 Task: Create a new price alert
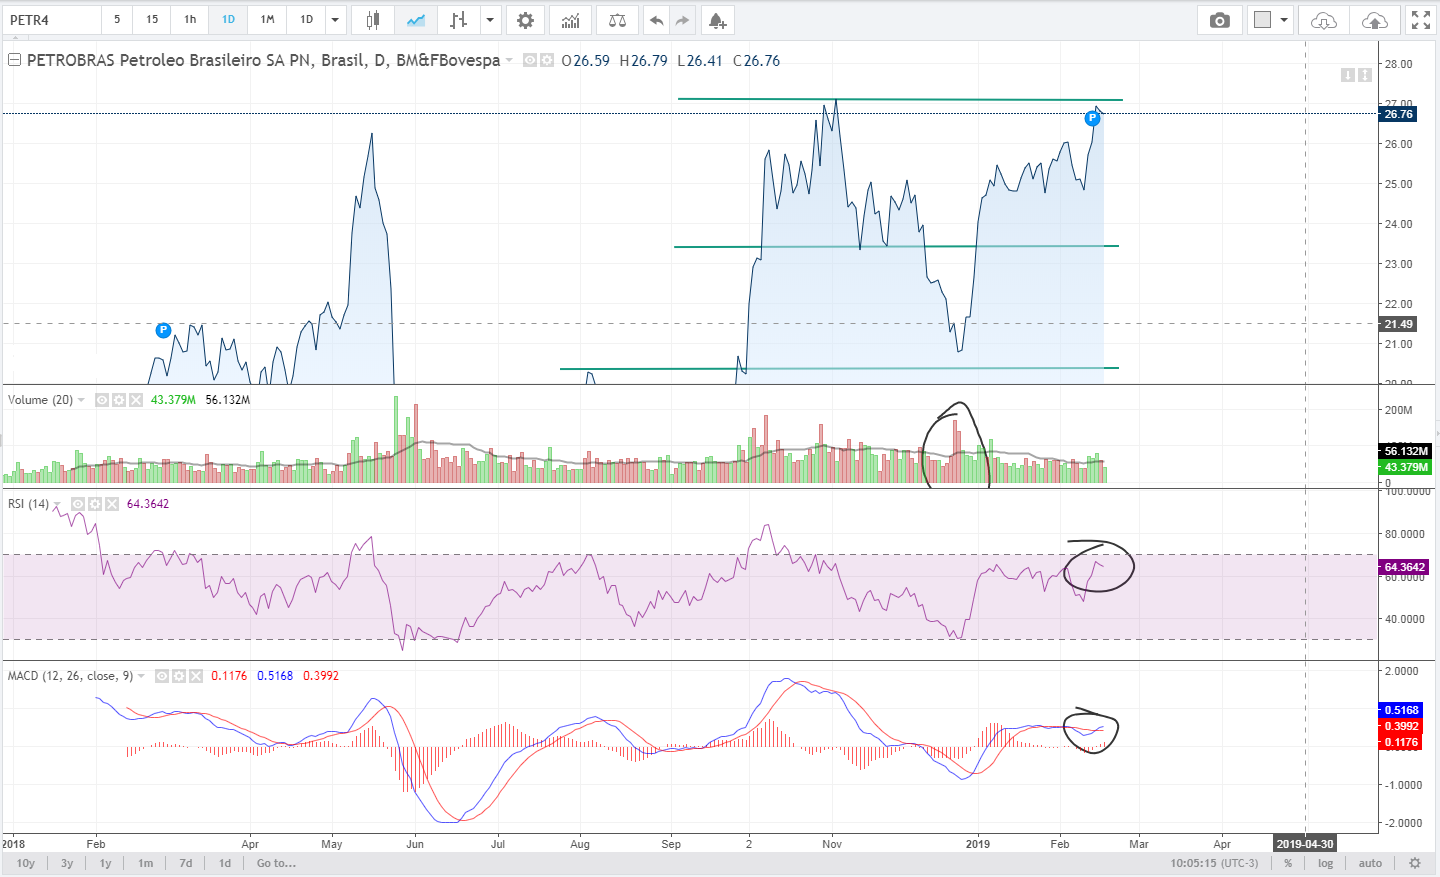(x=717, y=20)
